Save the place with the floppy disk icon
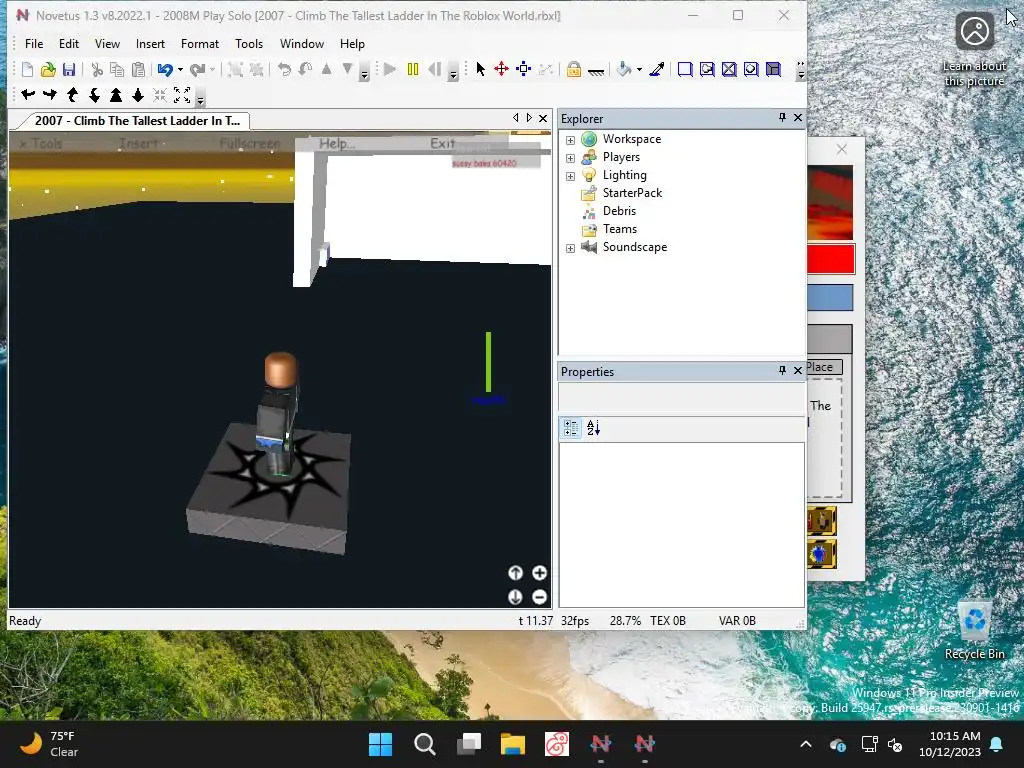Image resolution: width=1024 pixels, height=768 pixels. click(69, 69)
